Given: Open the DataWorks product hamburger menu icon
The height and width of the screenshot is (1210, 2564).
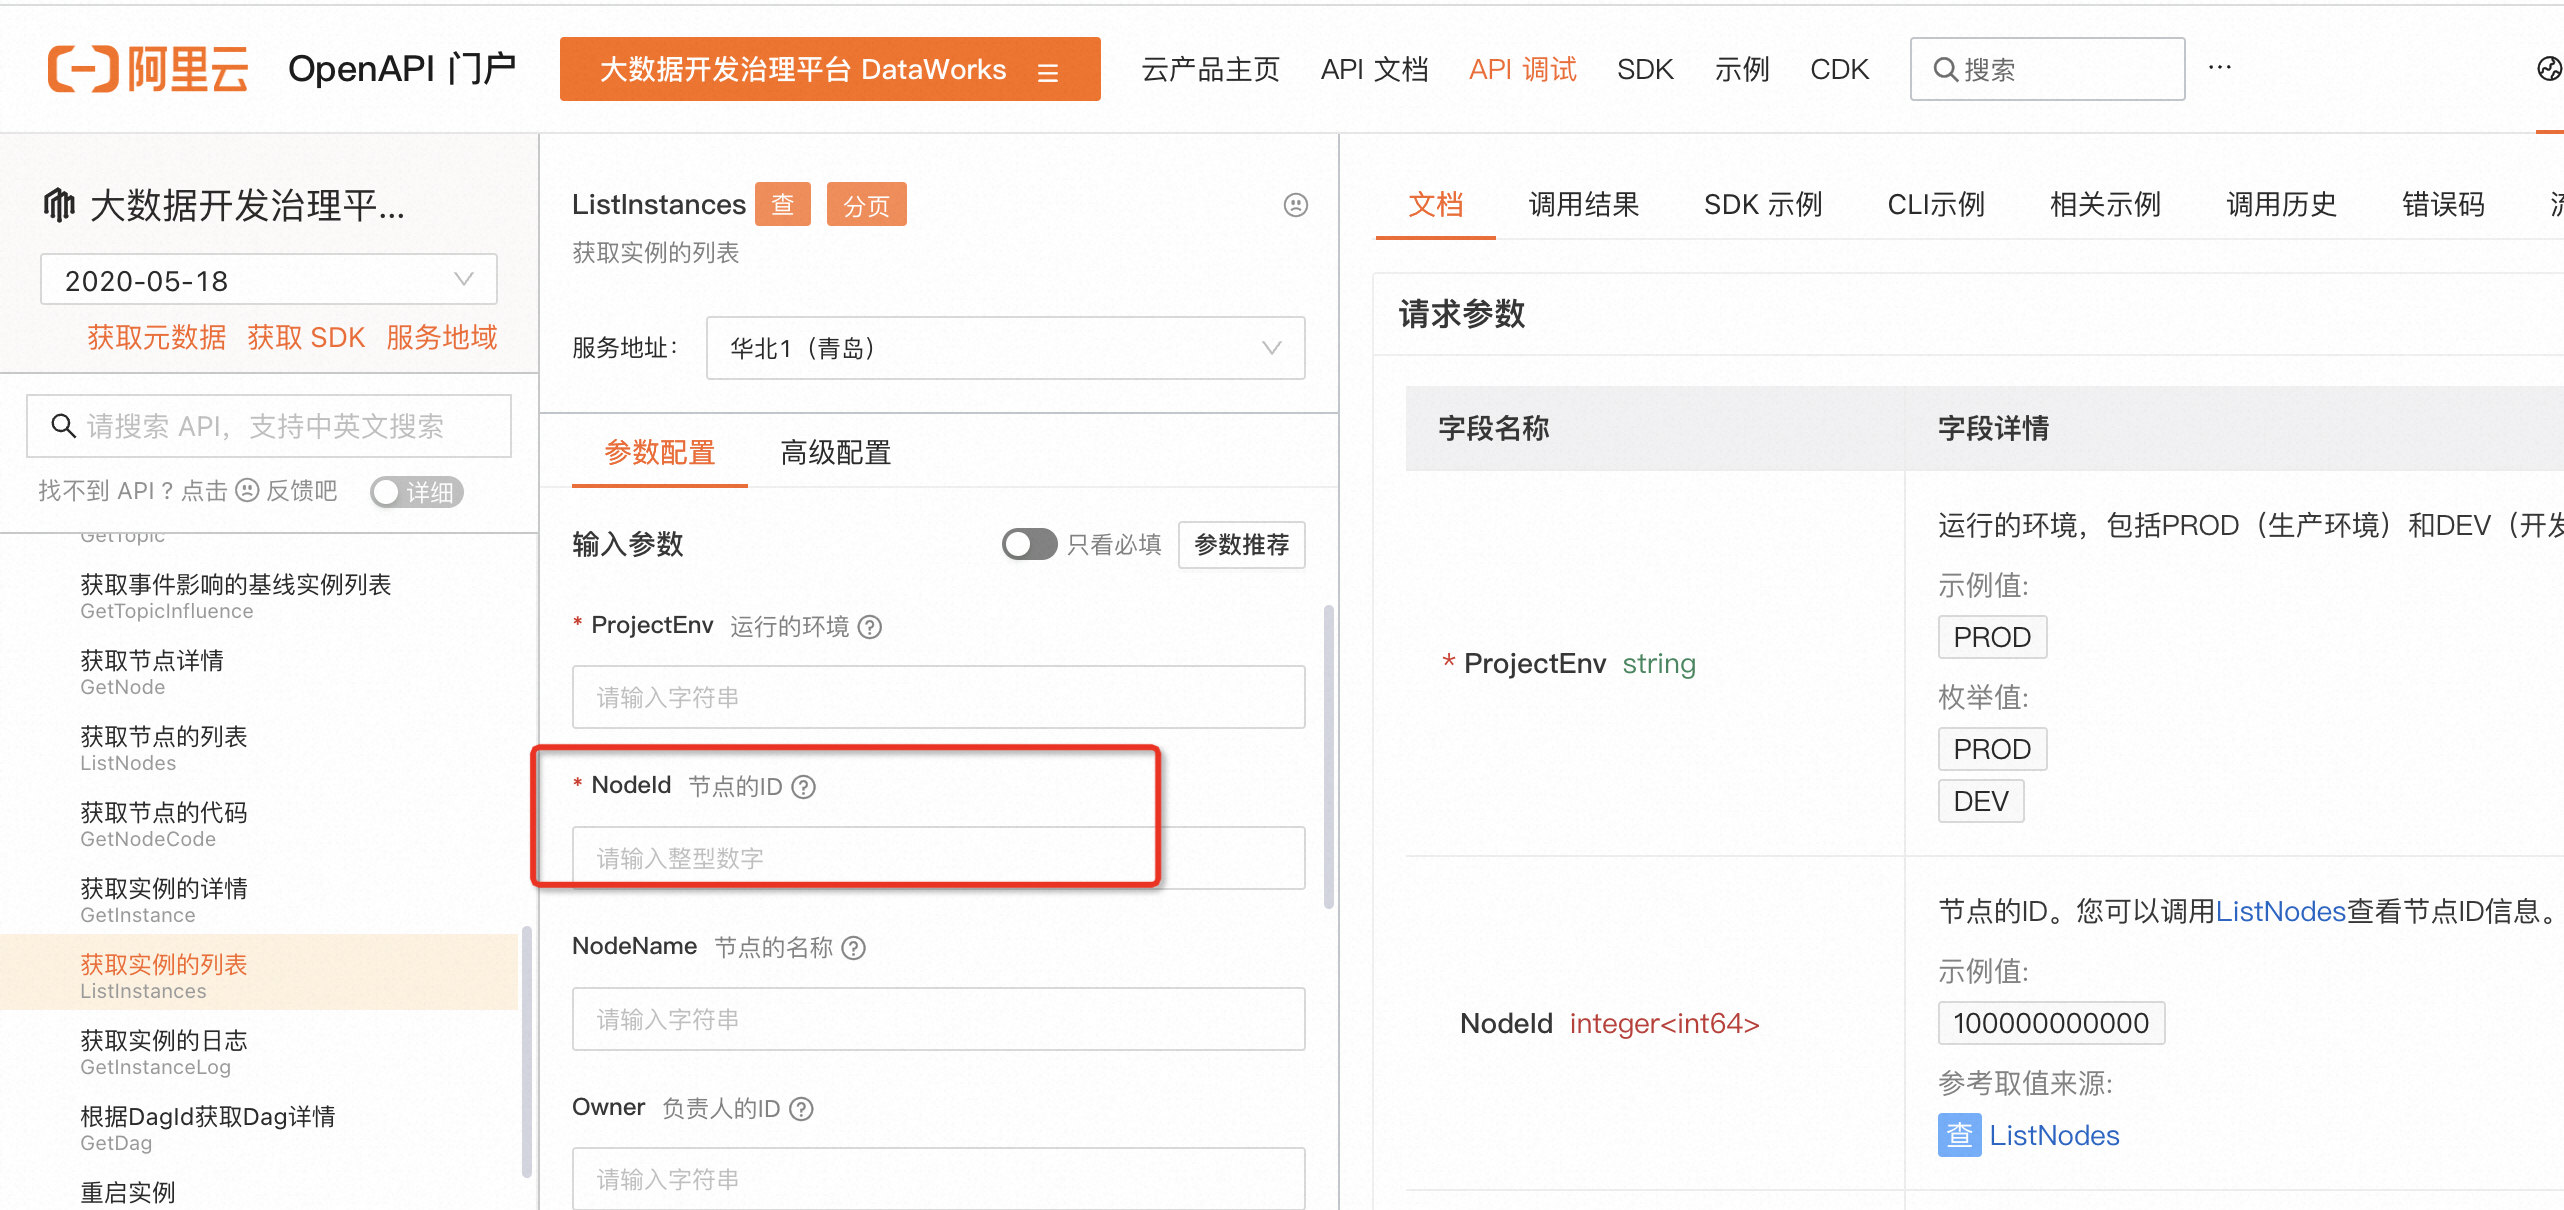Looking at the screenshot, I should tap(1047, 72).
